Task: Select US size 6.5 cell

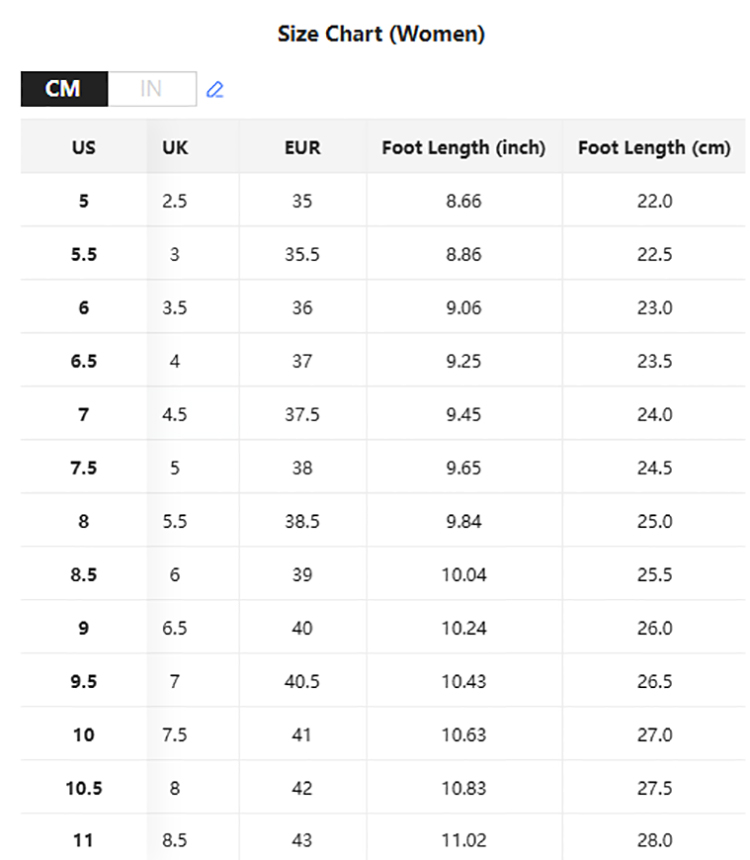Action: pyautogui.click(x=84, y=361)
